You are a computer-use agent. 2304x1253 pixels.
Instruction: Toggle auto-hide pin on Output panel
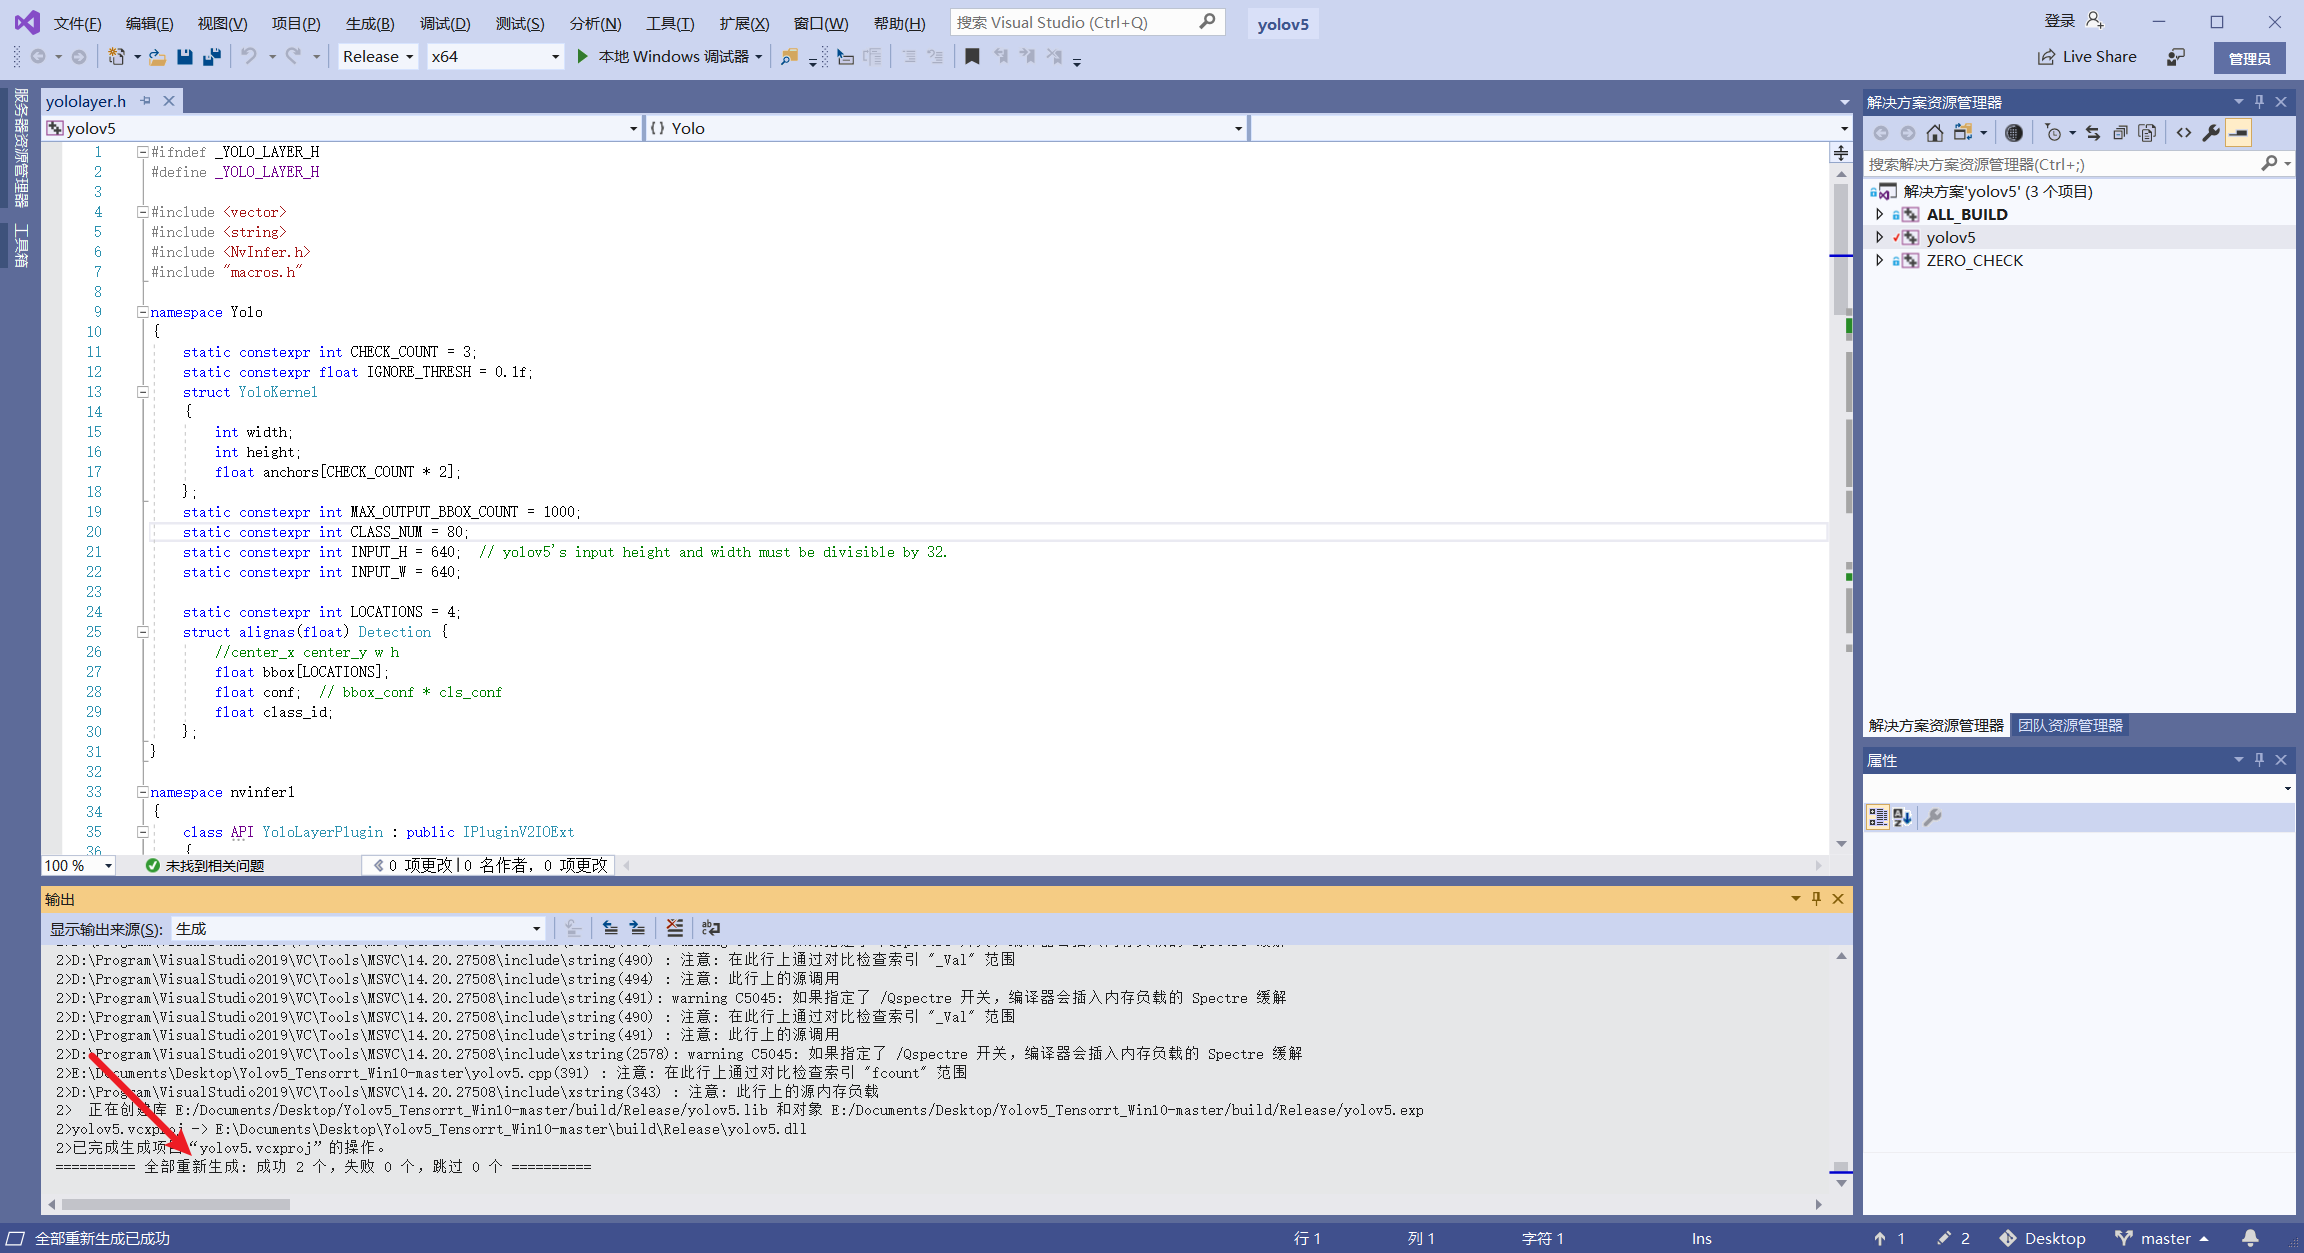tap(1816, 899)
